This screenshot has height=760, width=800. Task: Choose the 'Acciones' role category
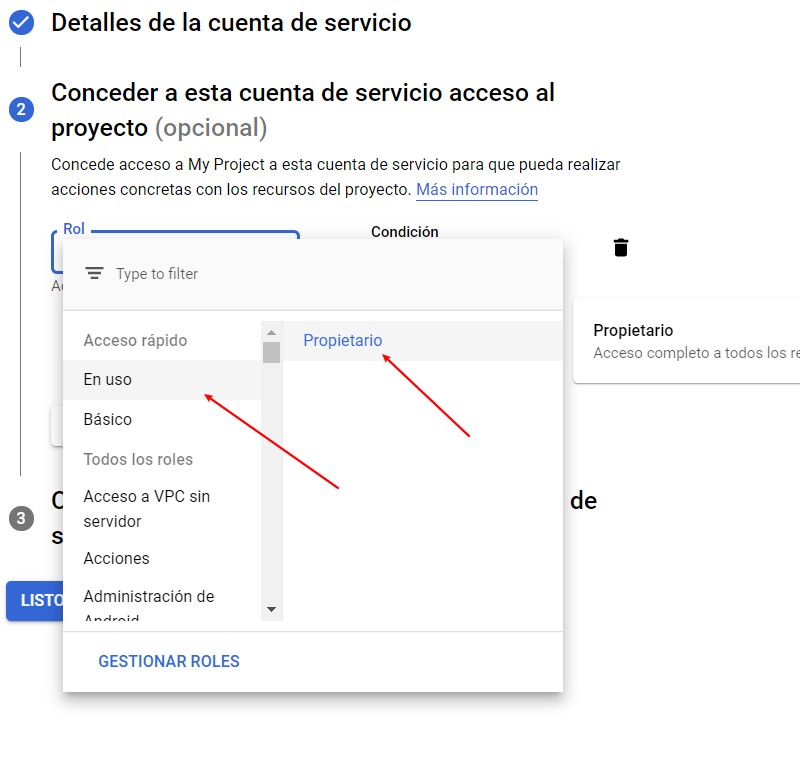pyautogui.click(x=116, y=559)
